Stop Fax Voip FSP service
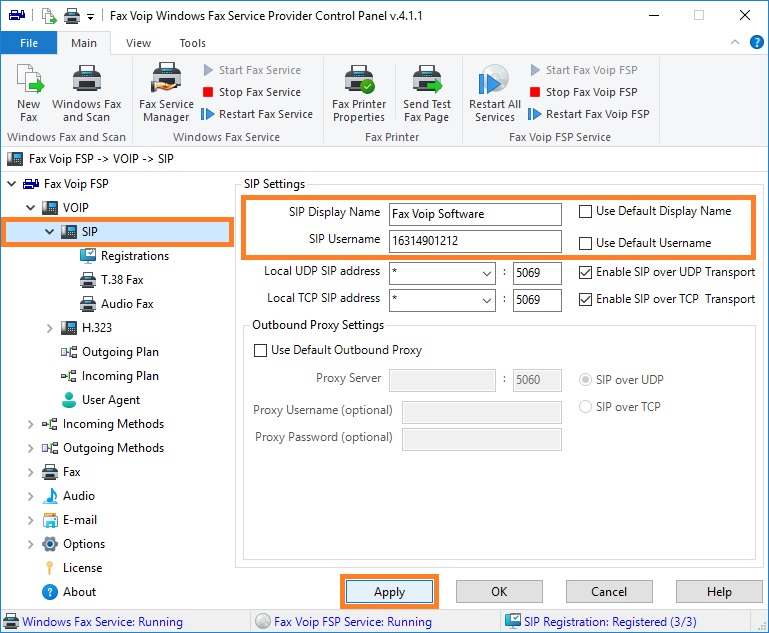This screenshot has width=769, height=633. pos(584,92)
